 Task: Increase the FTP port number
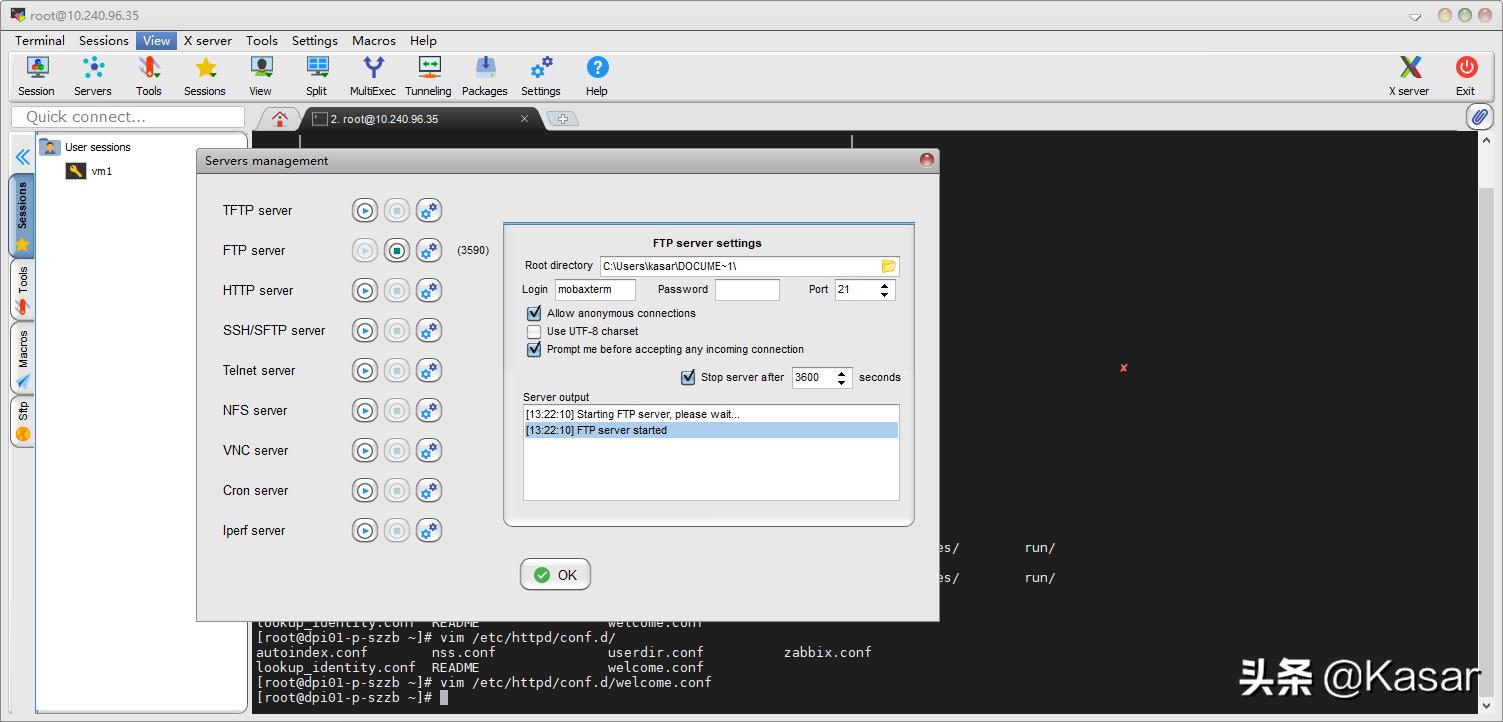coord(885,285)
